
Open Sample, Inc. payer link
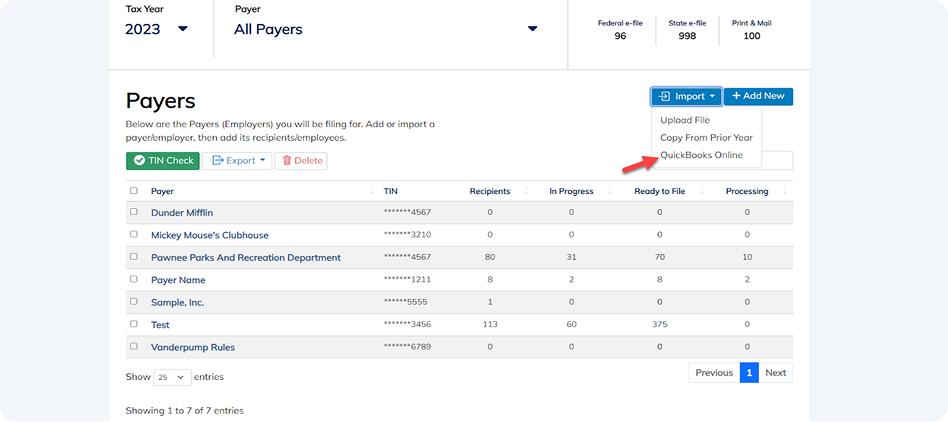[178, 302]
